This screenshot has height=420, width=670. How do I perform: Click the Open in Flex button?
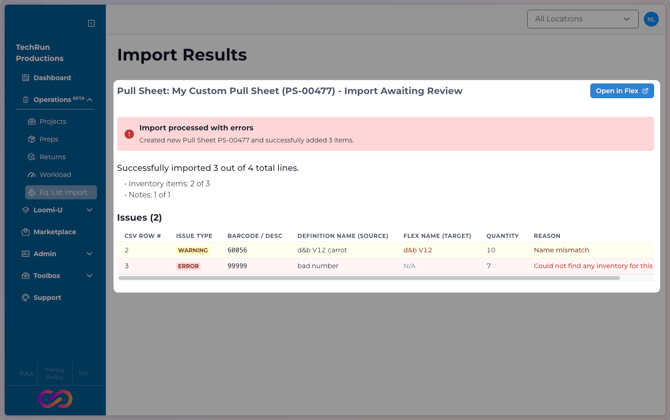622,91
